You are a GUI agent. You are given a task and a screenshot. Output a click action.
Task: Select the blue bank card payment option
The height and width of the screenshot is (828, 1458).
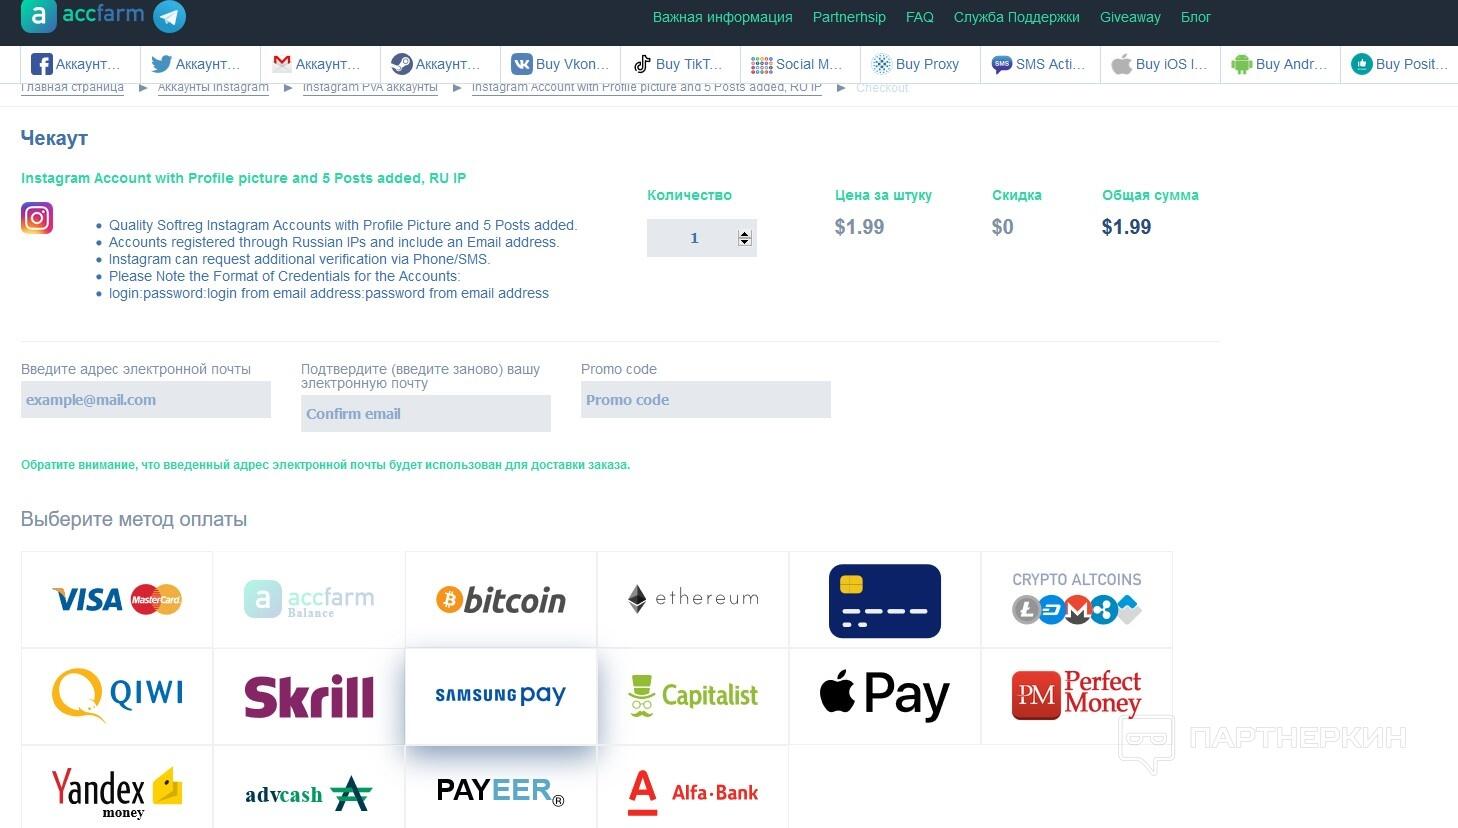click(885, 600)
